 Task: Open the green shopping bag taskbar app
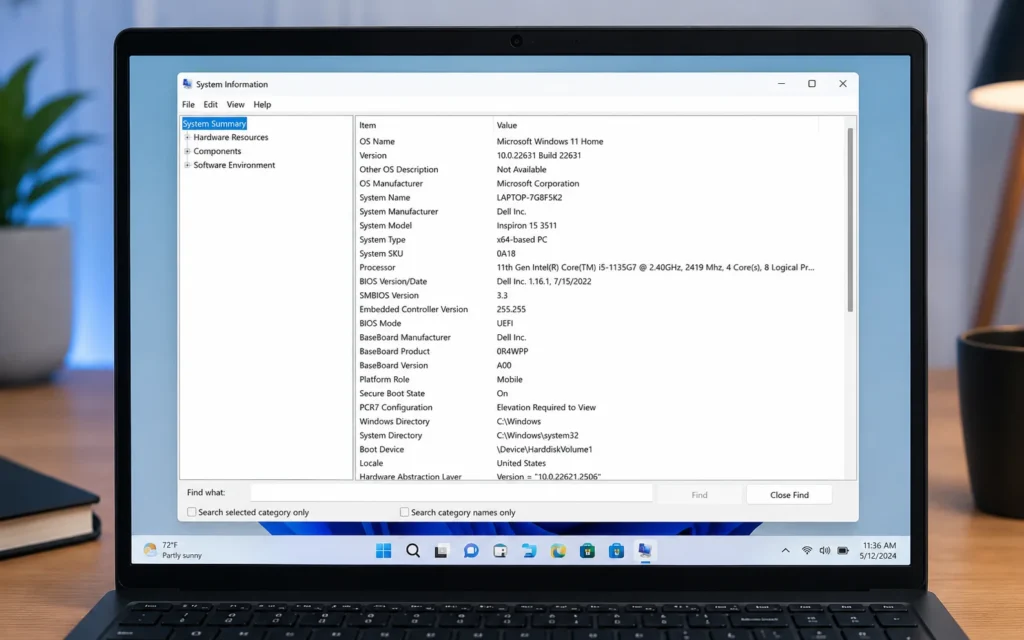pyautogui.click(x=587, y=551)
